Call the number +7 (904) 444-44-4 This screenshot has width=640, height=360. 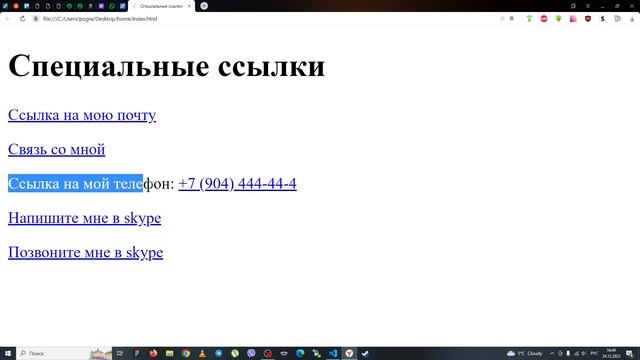(x=238, y=184)
